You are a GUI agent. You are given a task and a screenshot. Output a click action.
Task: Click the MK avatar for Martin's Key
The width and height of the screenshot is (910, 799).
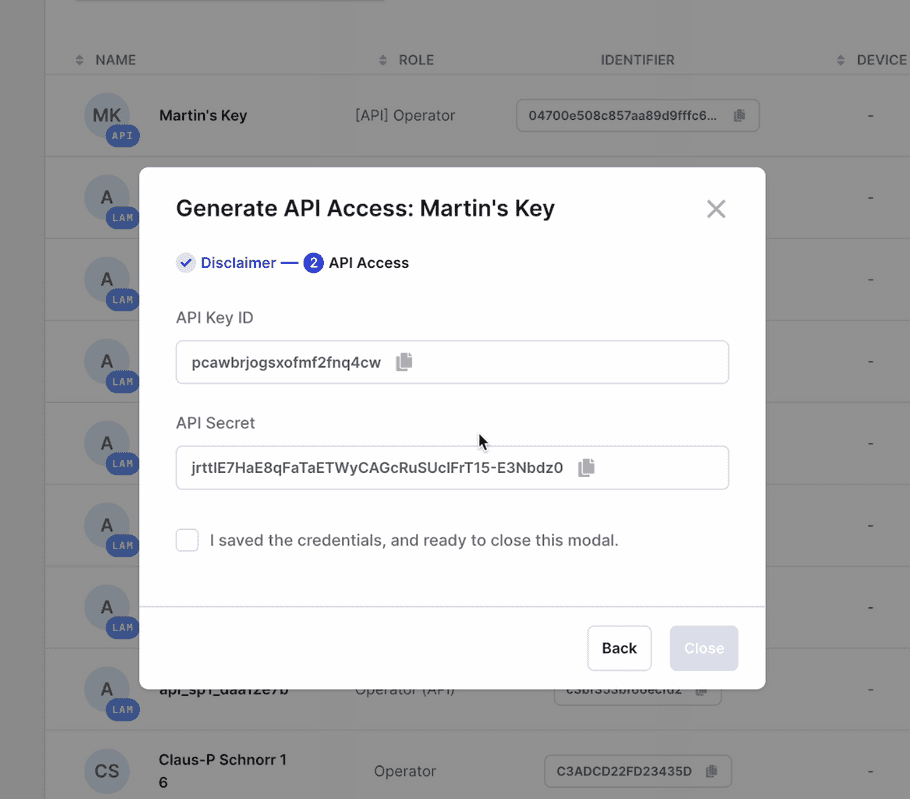click(x=107, y=115)
